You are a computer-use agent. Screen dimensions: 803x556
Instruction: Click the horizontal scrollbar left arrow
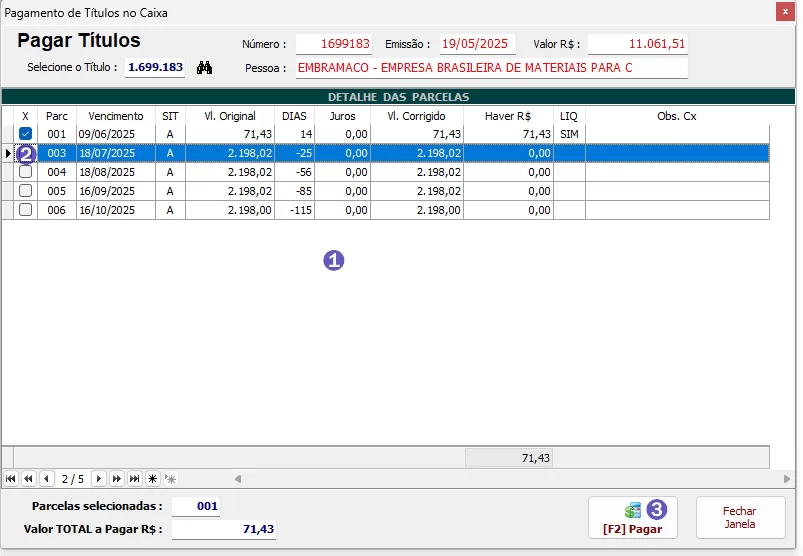pyautogui.click(x=238, y=479)
